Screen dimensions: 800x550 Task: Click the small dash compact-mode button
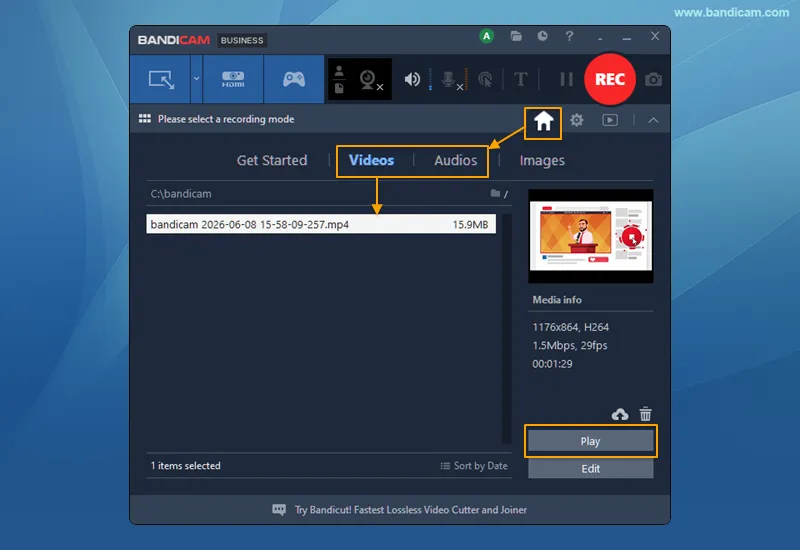pyautogui.click(x=600, y=38)
